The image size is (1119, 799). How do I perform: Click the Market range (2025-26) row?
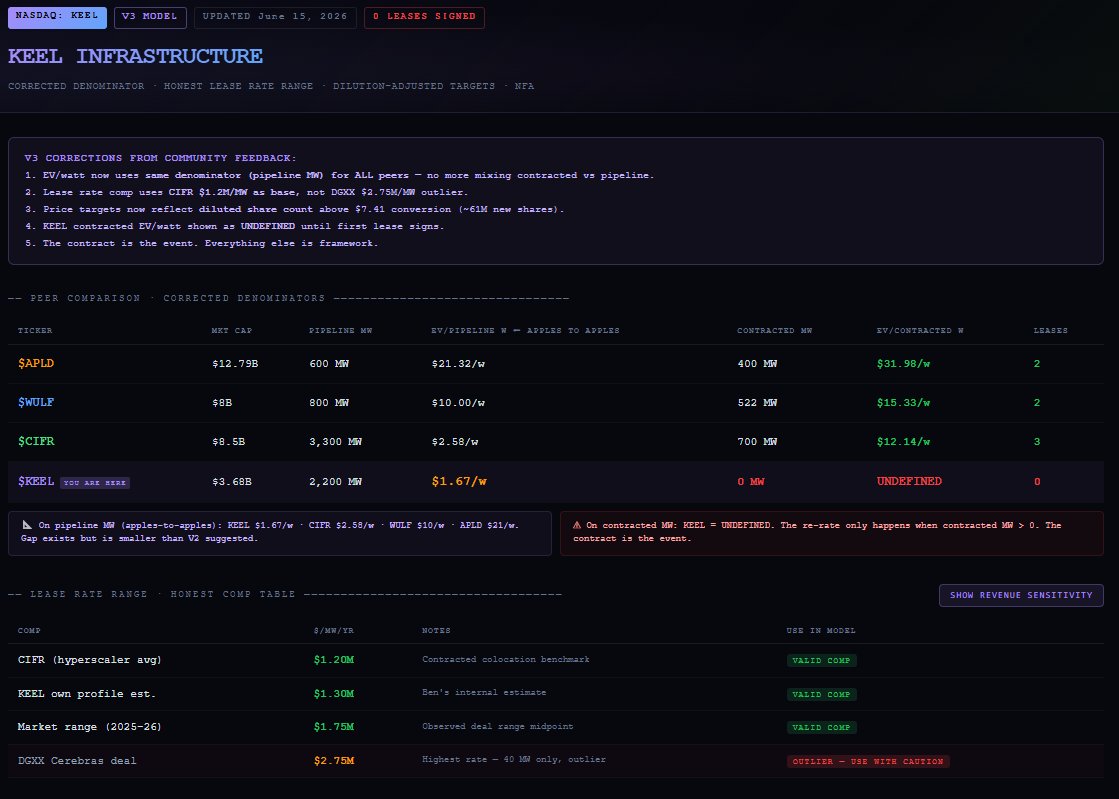point(555,727)
